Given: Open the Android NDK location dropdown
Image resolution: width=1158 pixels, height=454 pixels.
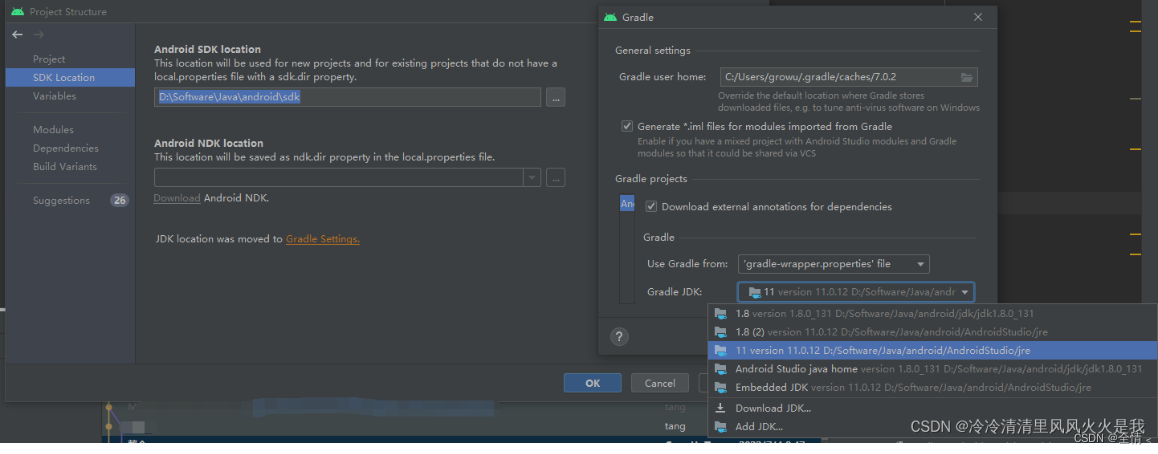Looking at the screenshot, I should [531, 178].
